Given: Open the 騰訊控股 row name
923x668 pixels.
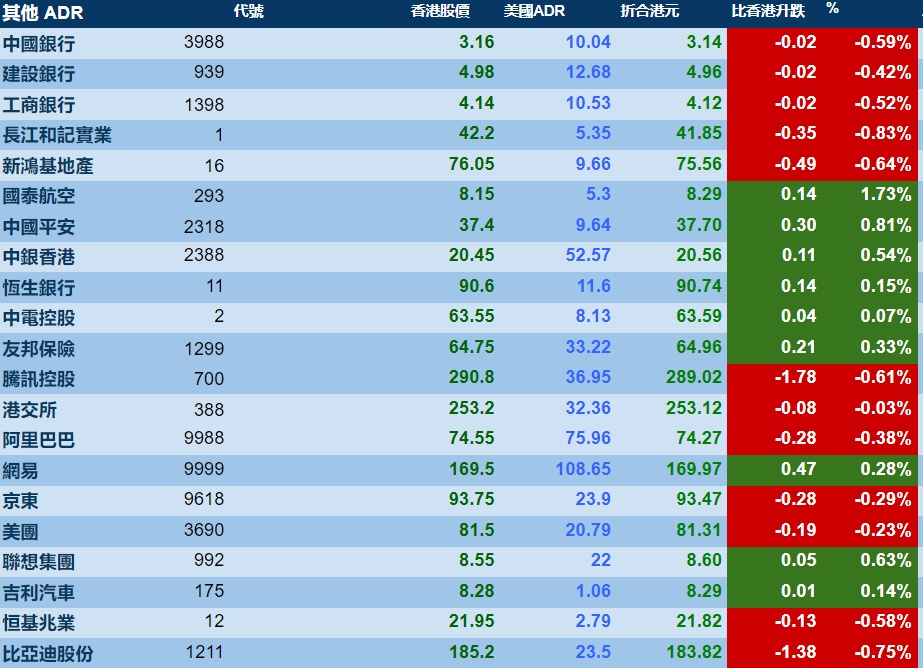Looking at the screenshot, I should pos(39,379).
